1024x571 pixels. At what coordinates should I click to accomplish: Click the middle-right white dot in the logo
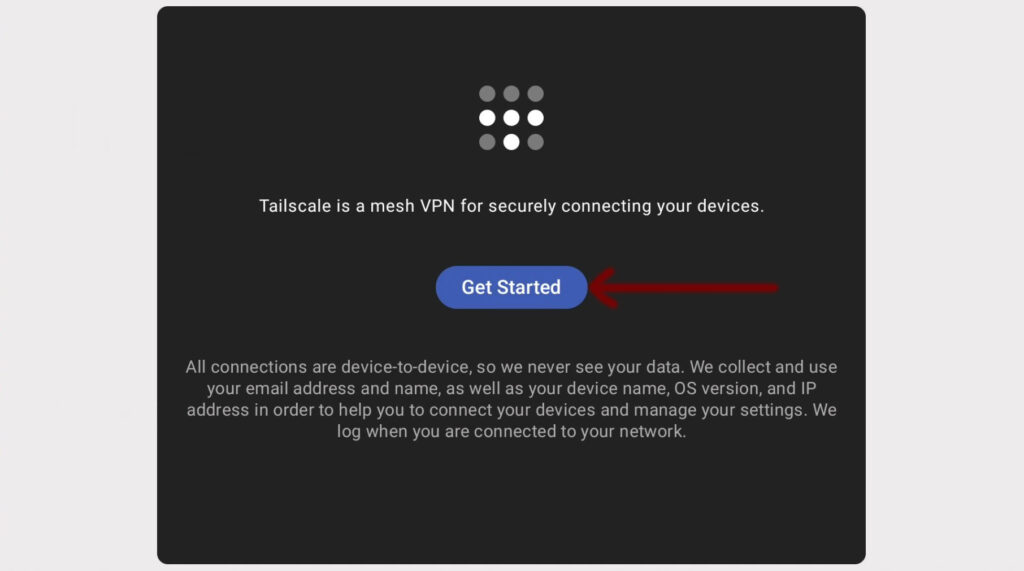[536, 118]
